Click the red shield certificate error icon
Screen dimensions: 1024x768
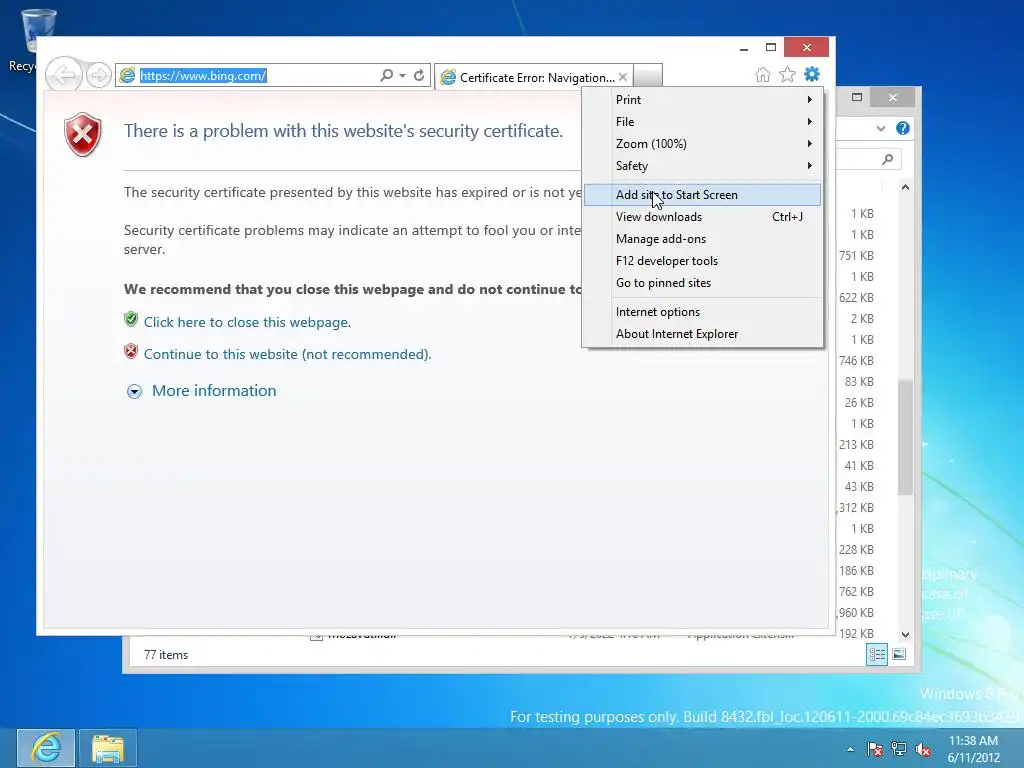pos(82,135)
